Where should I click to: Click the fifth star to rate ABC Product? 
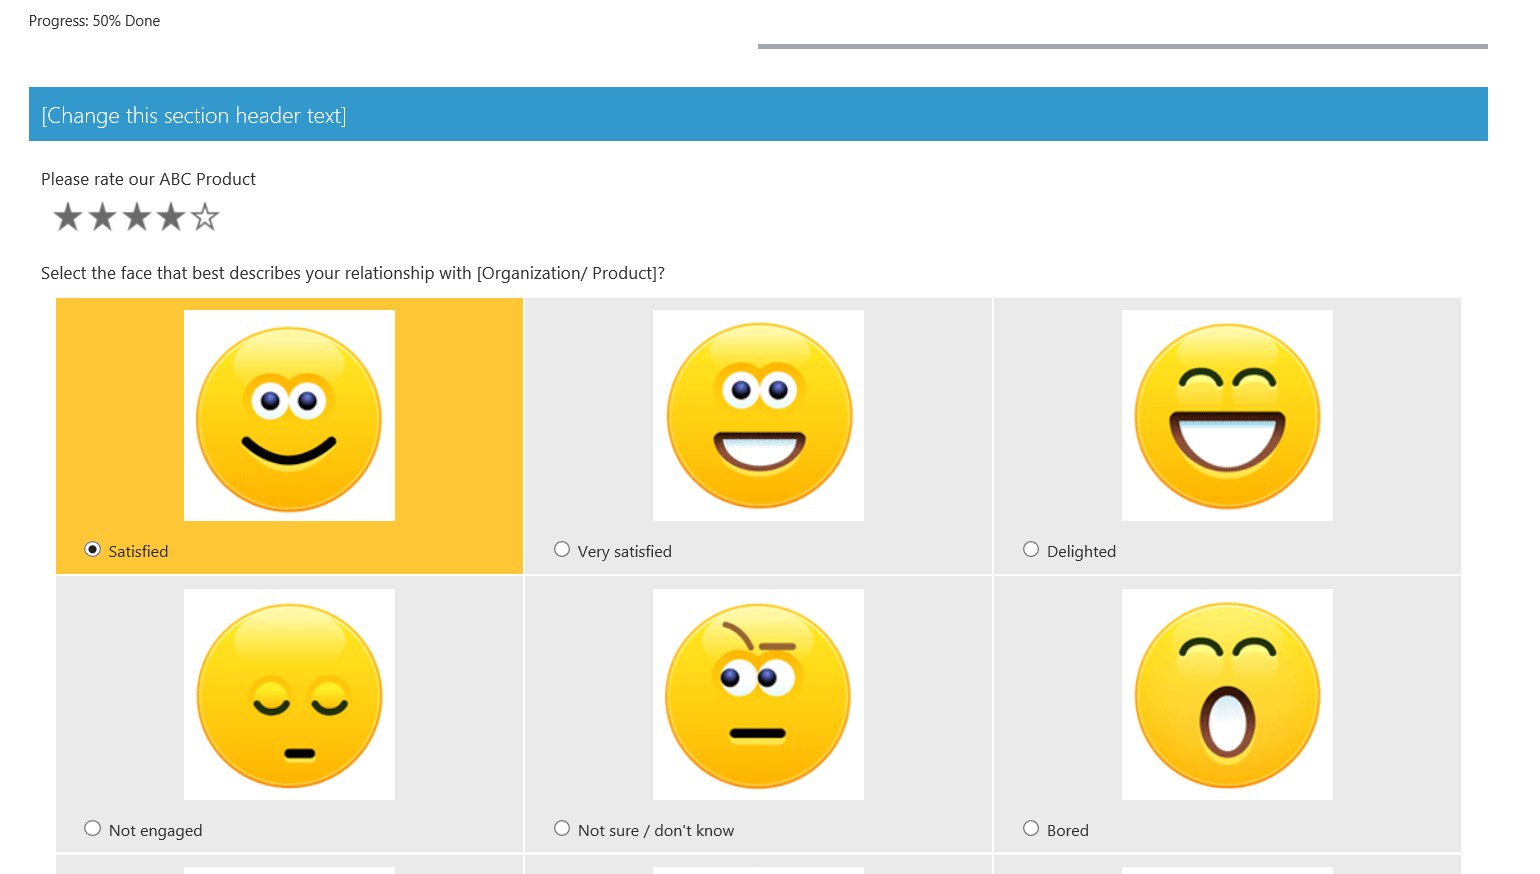tap(204, 215)
